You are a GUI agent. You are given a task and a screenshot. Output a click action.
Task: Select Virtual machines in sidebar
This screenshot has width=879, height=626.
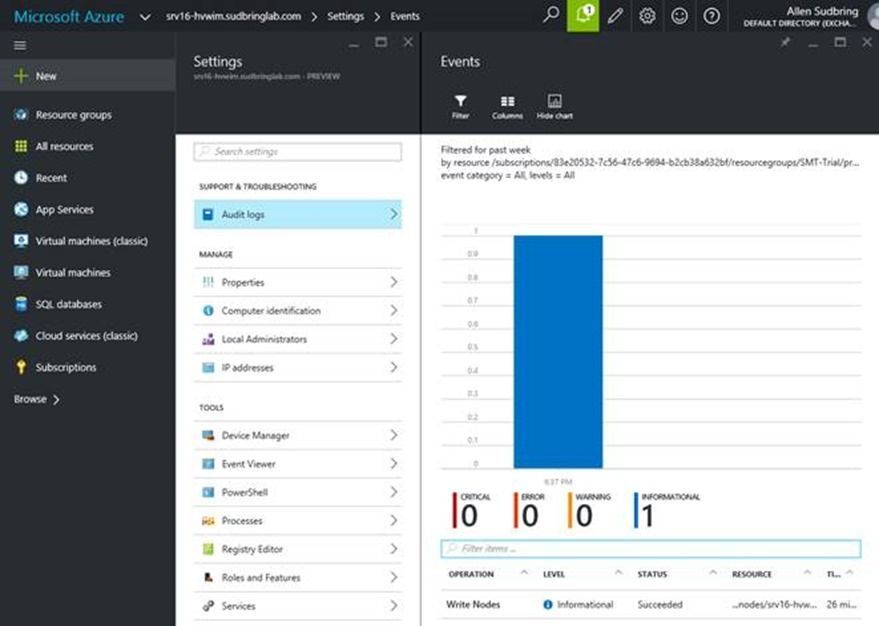click(x=73, y=273)
